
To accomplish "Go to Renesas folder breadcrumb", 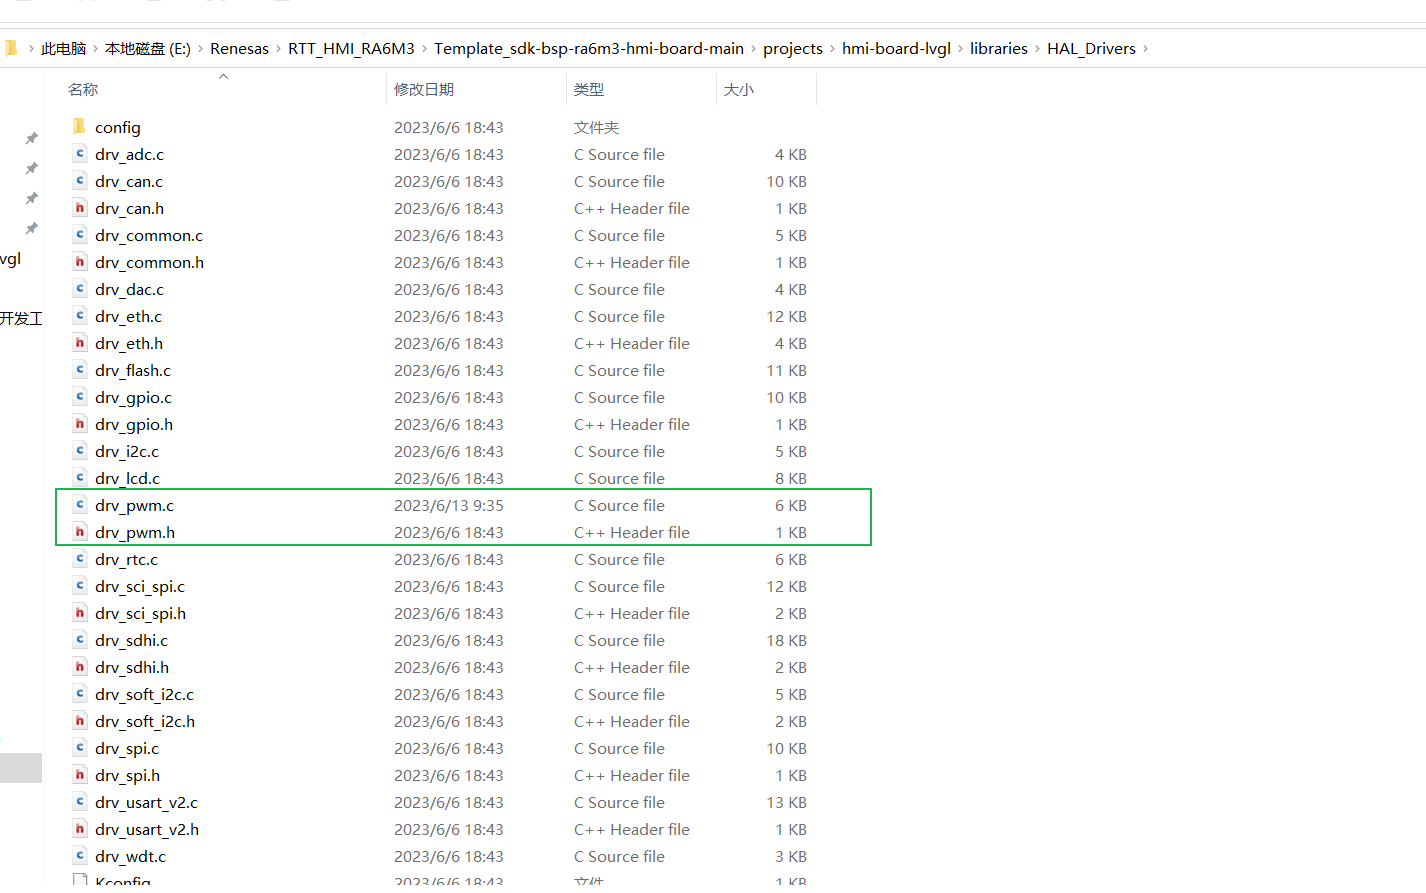I will 239,49.
